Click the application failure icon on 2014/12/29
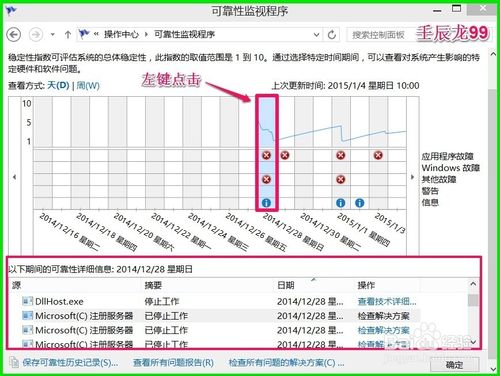500x376 pixels. click(285, 155)
